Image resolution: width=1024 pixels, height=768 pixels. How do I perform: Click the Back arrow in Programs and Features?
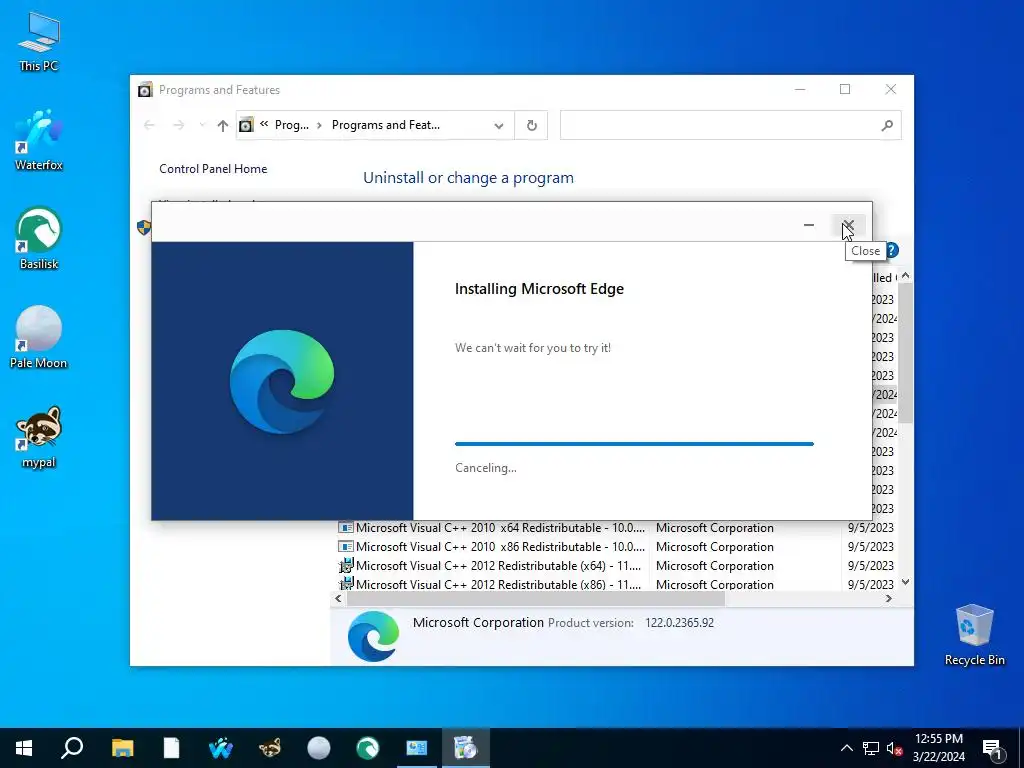(150, 125)
